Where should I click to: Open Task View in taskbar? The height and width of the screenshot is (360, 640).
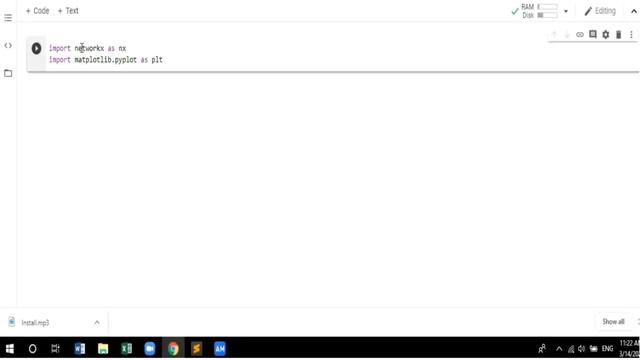point(56,349)
